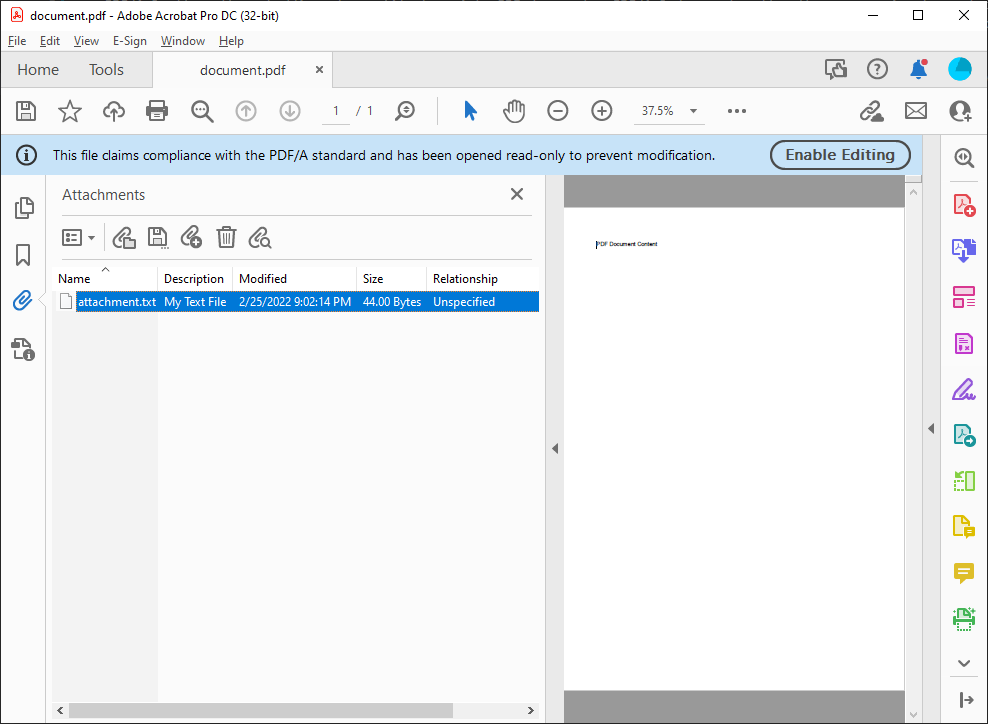Open the File menu
This screenshot has height=724, width=988.
[x=17, y=41]
